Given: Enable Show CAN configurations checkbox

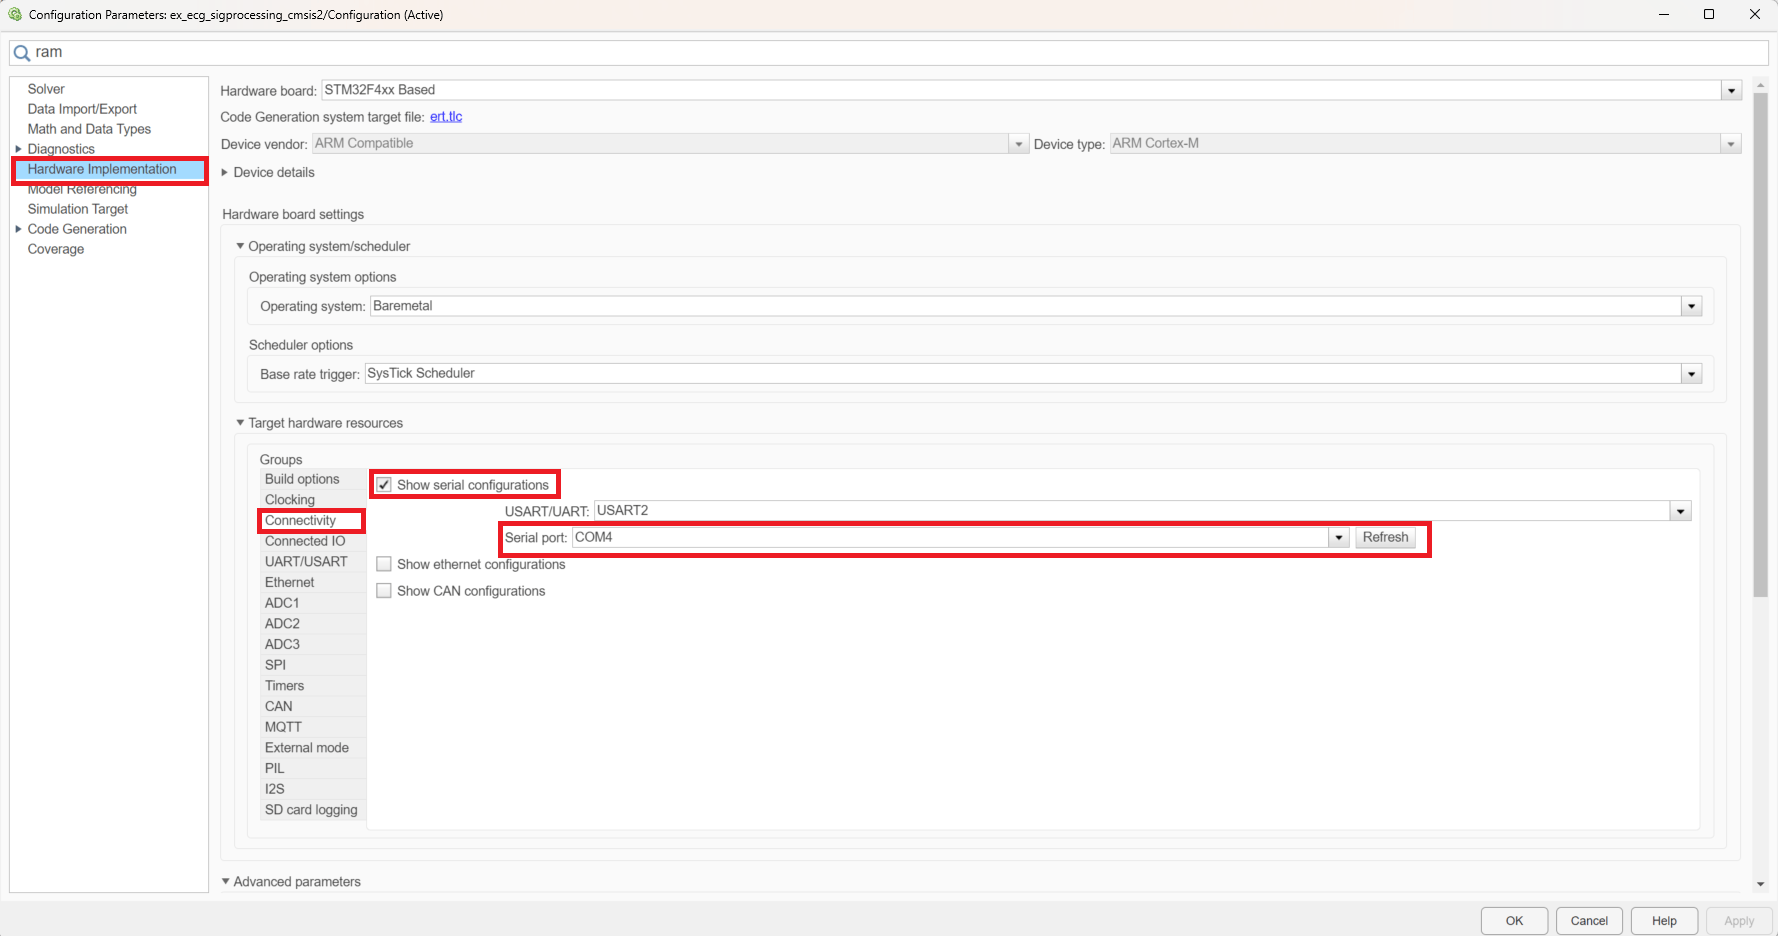Looking at the screenshot, I should (x=384, y=591).
